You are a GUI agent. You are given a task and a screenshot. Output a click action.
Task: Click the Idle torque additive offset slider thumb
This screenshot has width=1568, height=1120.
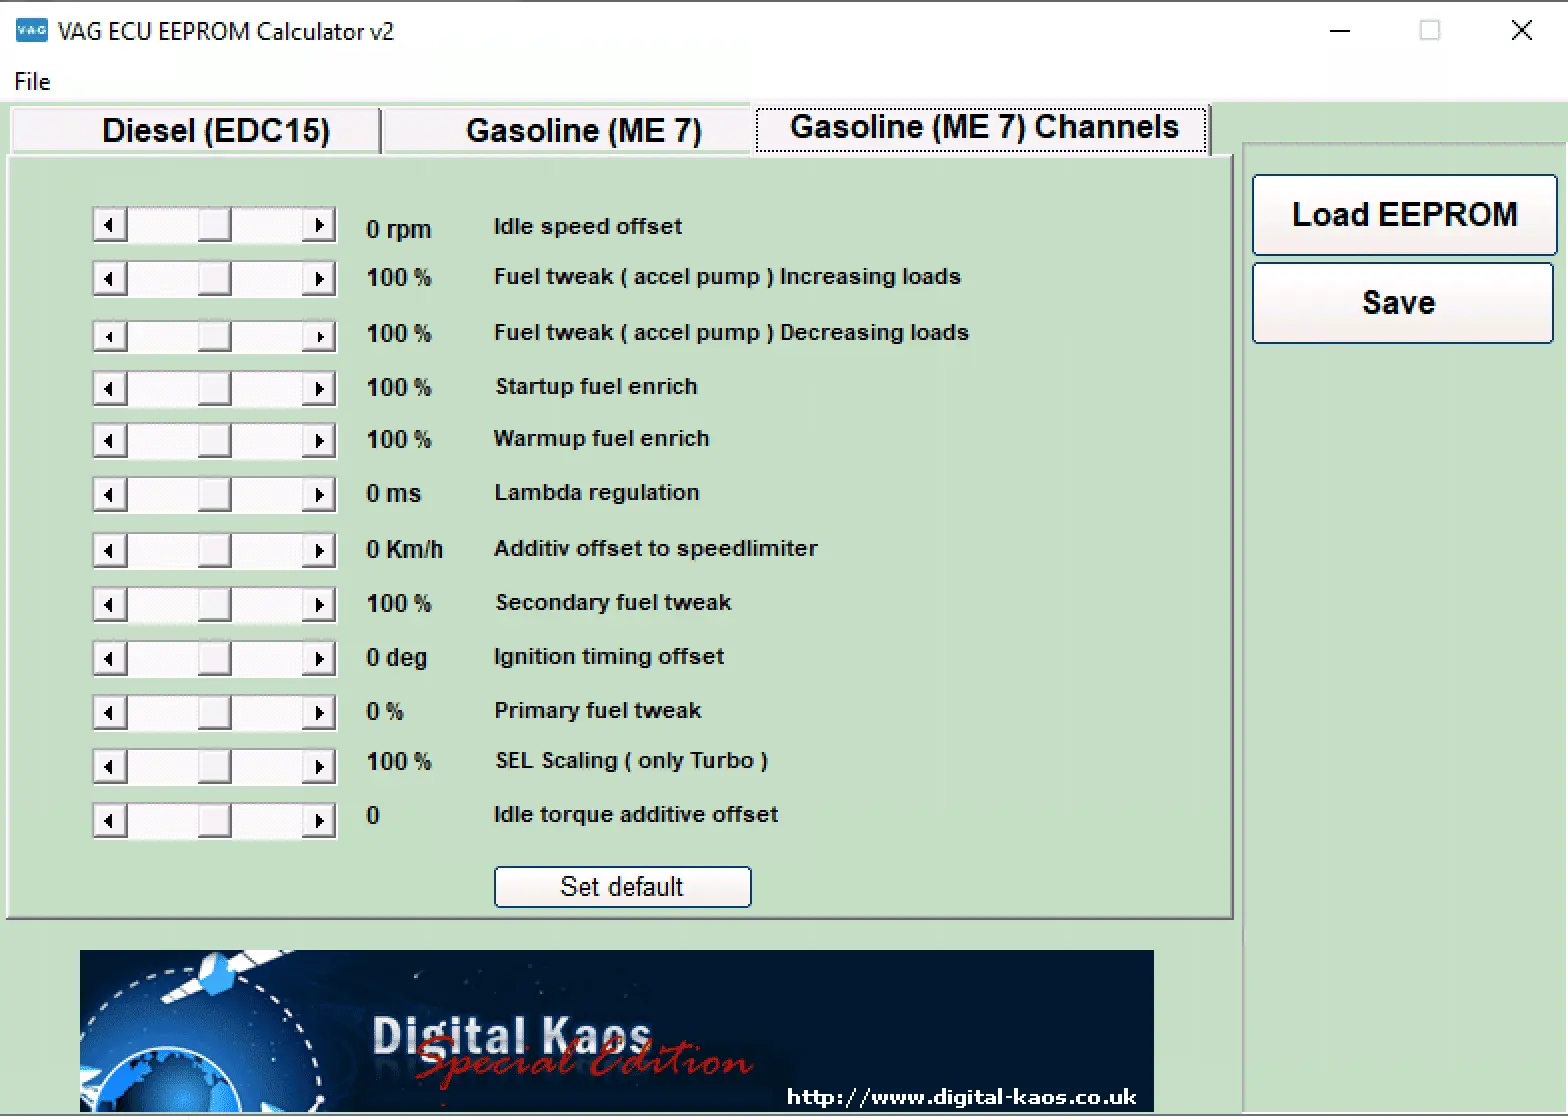tap(214, 821)
